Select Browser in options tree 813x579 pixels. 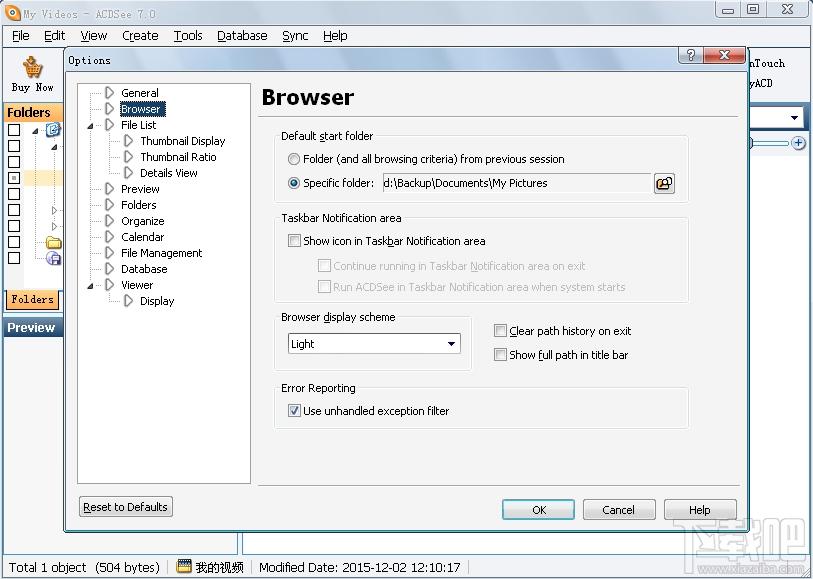(x=141, y=109)
